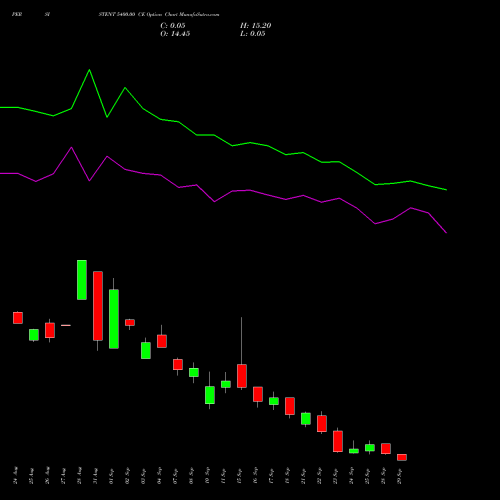Select the tall green candle for 01 Sep
The image size is (500, 500).
(114, 319)
